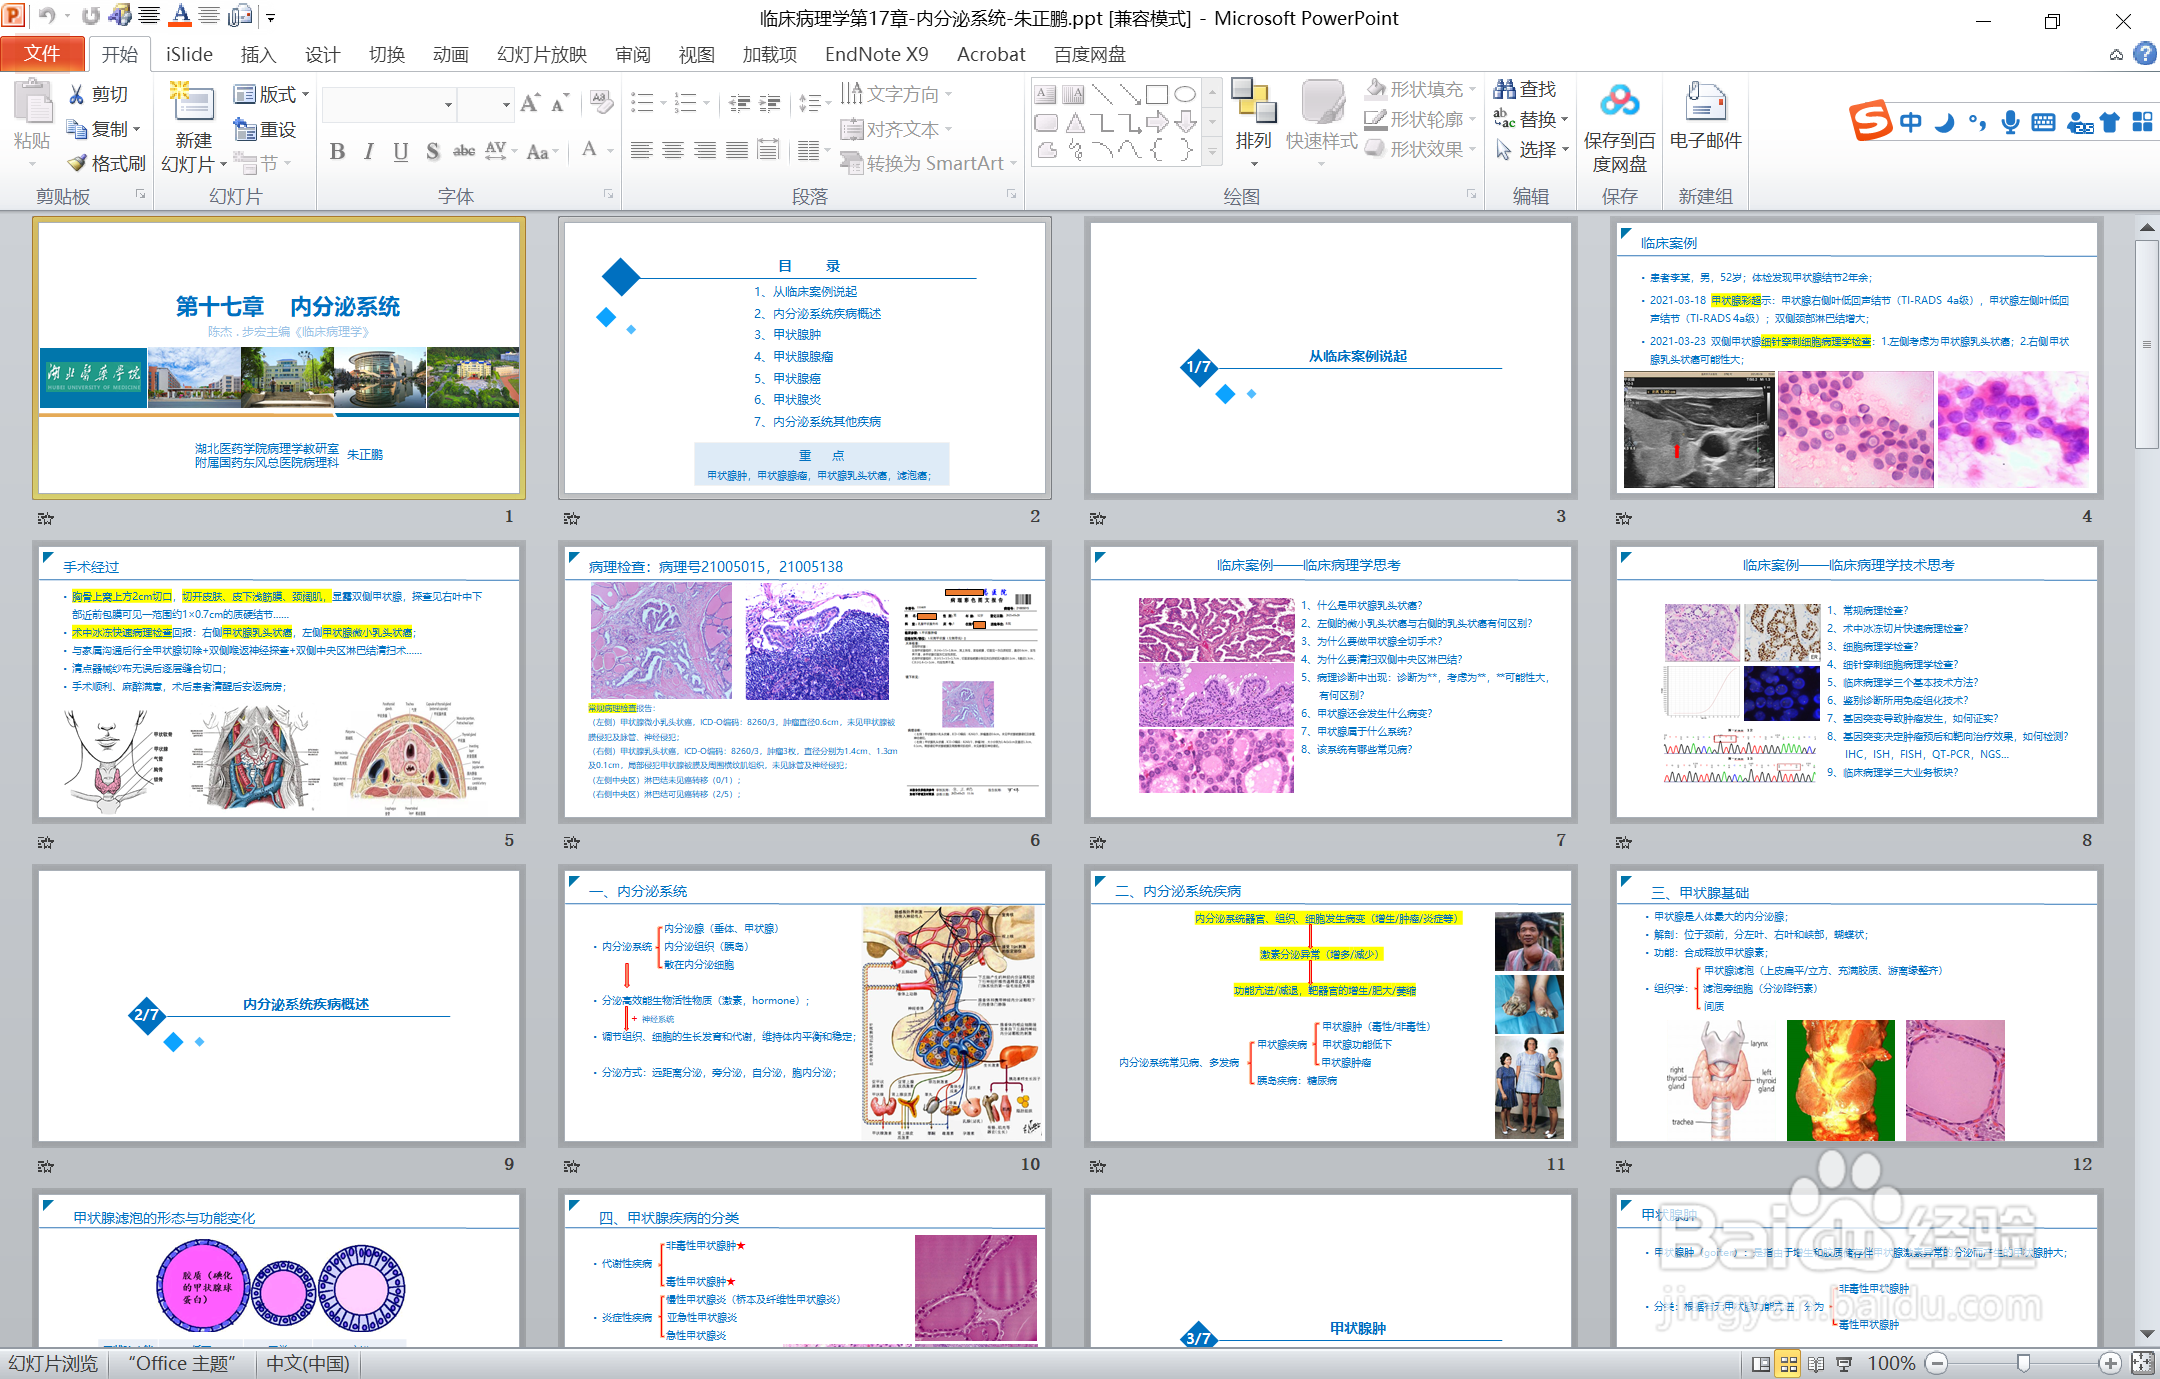
Task: Center align text in paragraph group
Action: tap(673, 150)
